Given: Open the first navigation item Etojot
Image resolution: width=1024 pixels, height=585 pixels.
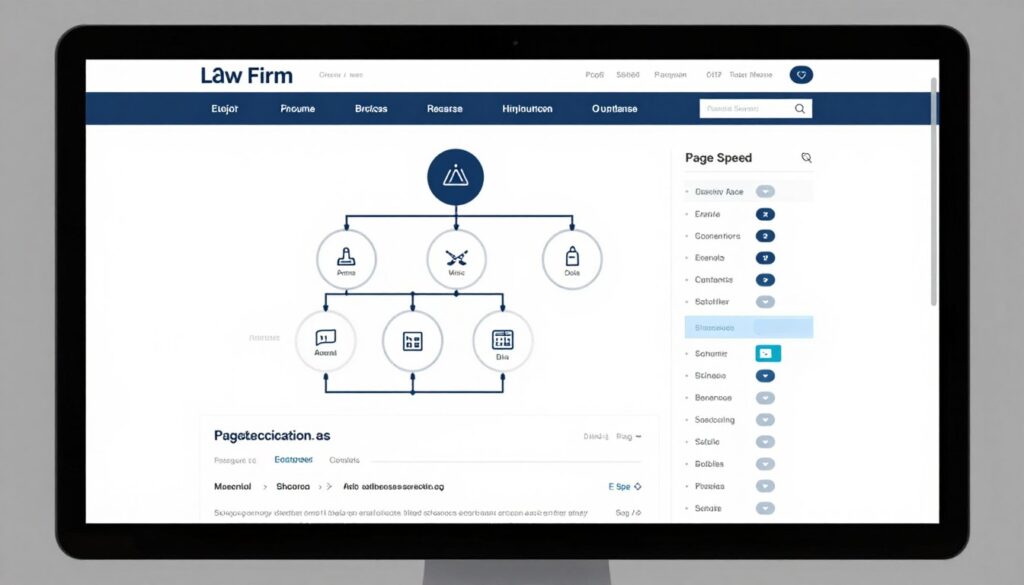Looking at the screenshot, I should click(224, 109).
